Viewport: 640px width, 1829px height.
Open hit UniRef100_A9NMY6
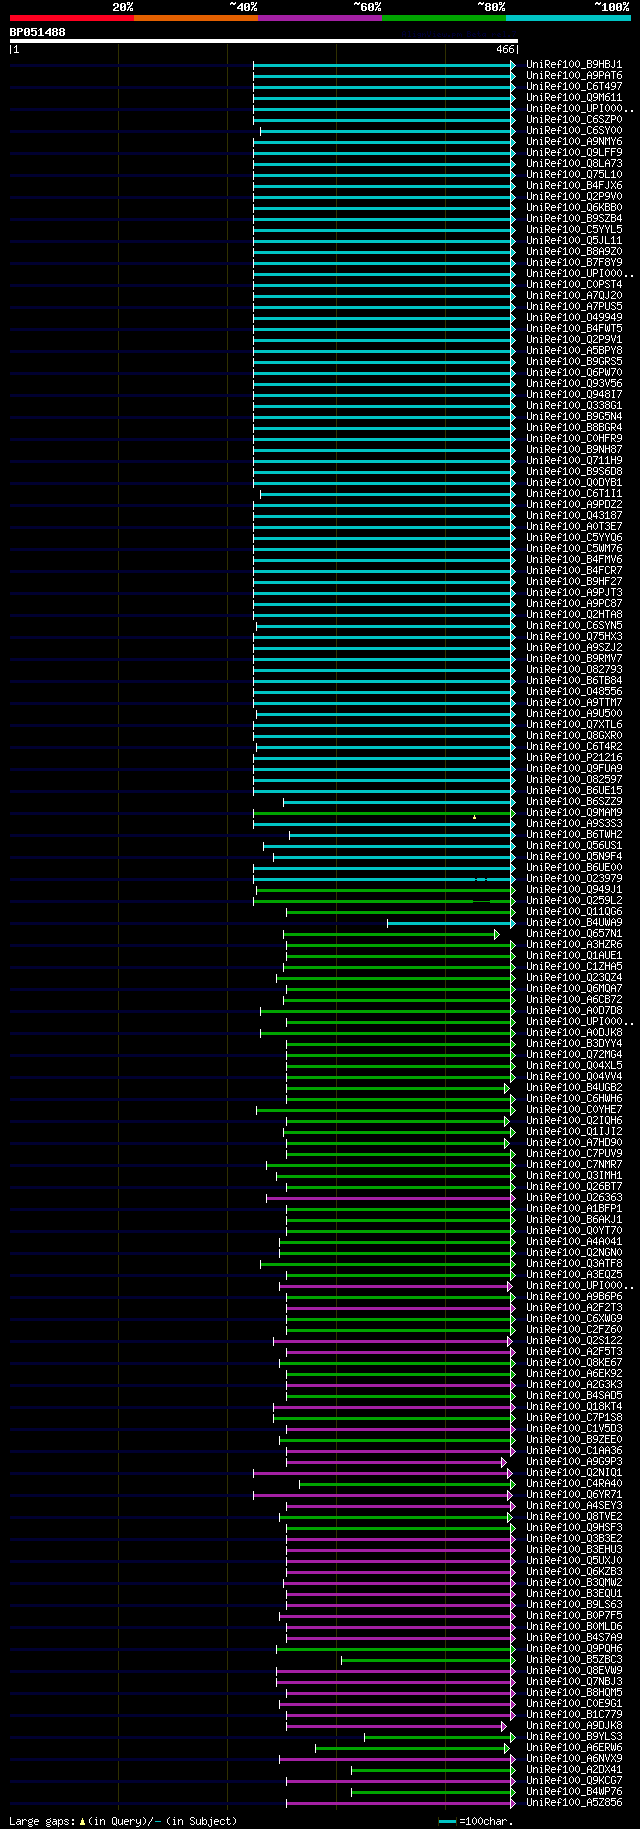click(574, 141)
